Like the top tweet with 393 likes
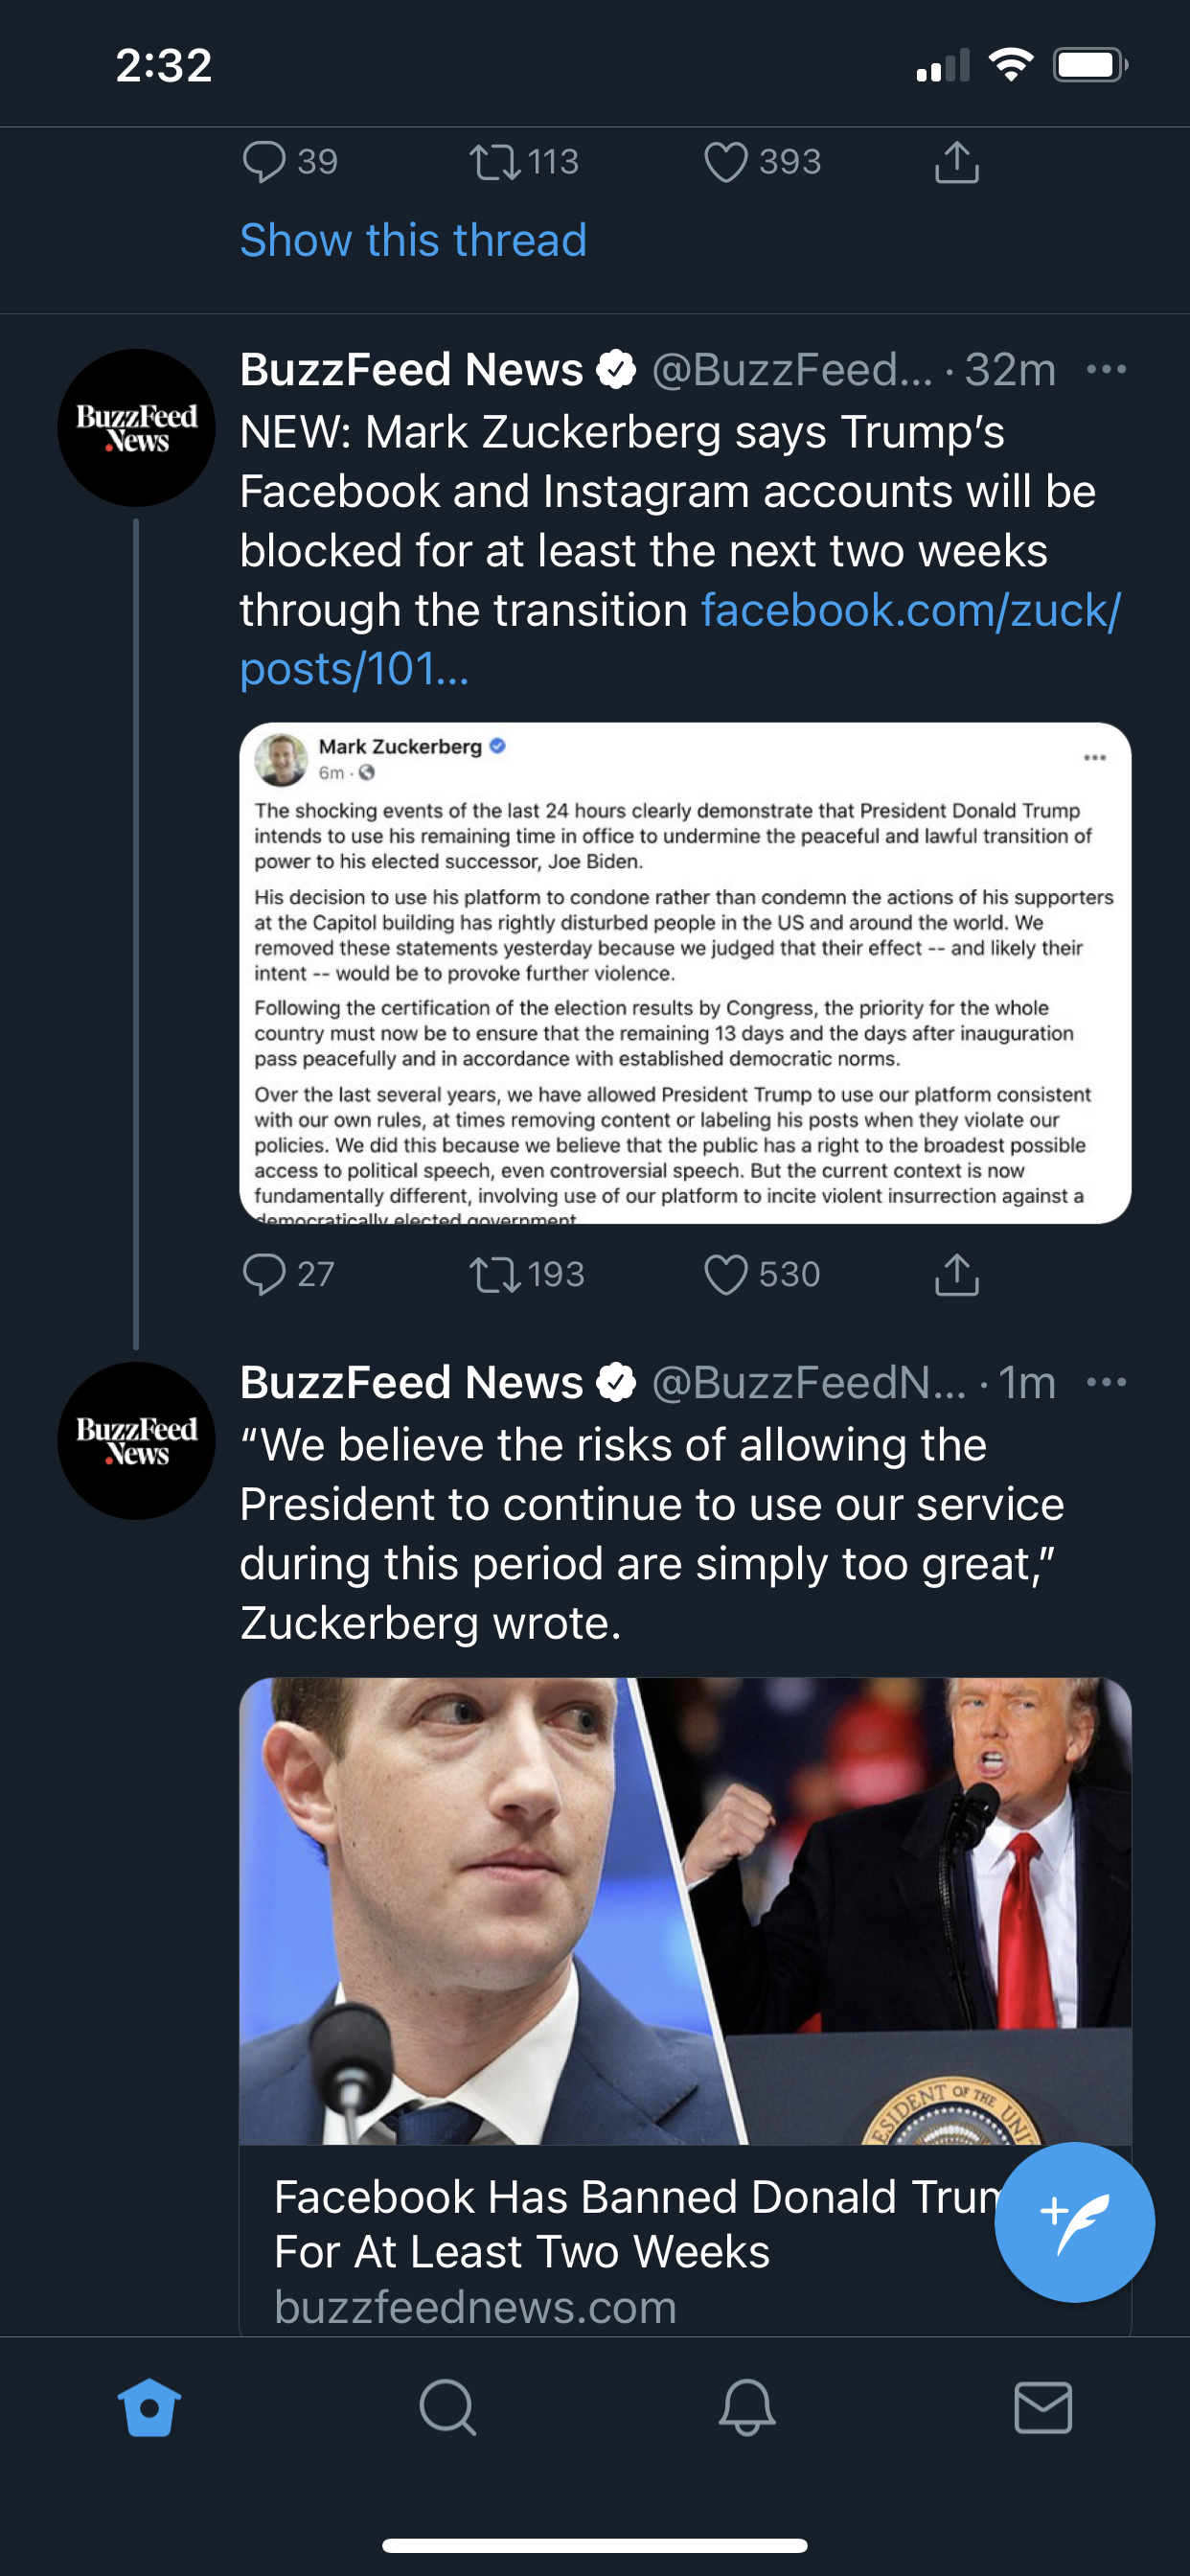 726,162
